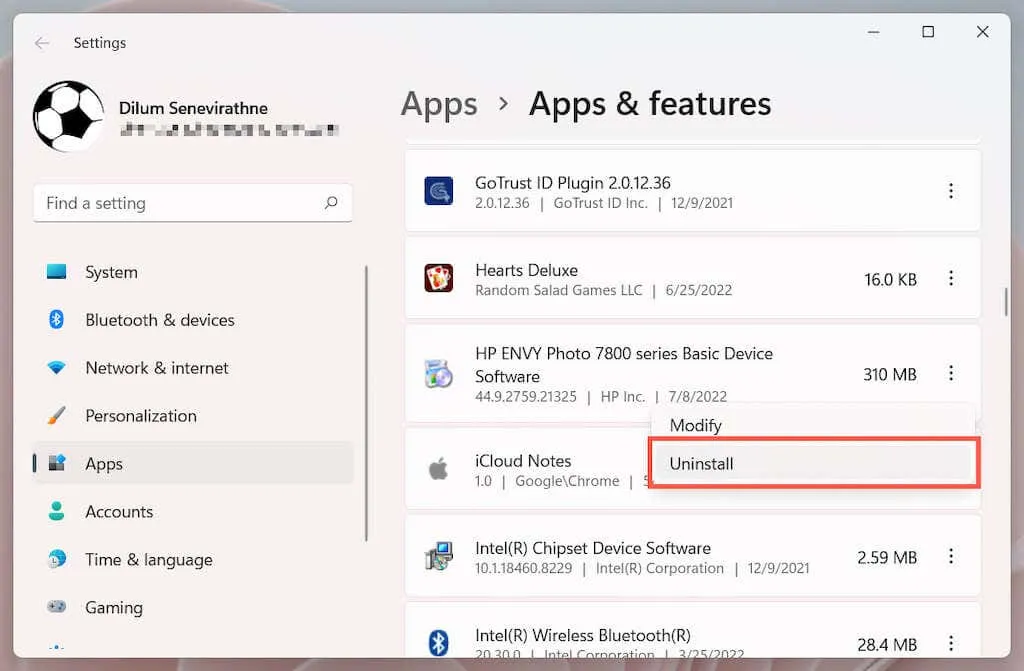Open Bluetooth & devices settings
The image size is (1024, 671).
[160, 320]
